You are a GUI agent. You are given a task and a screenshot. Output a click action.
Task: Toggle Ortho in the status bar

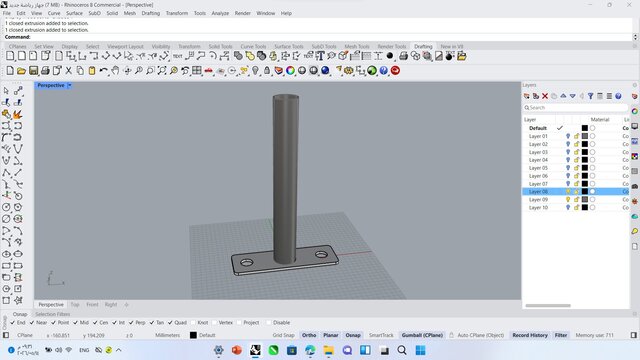coord(309,335)
